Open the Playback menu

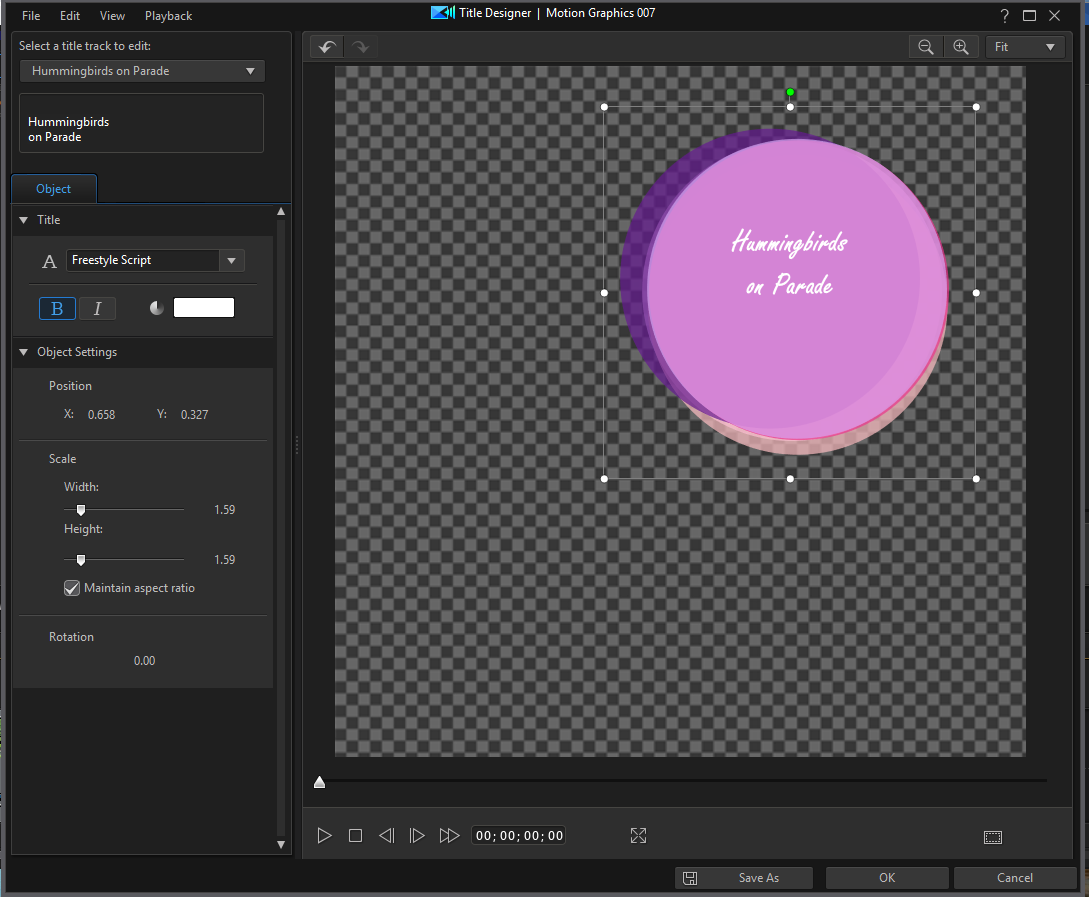168,16
